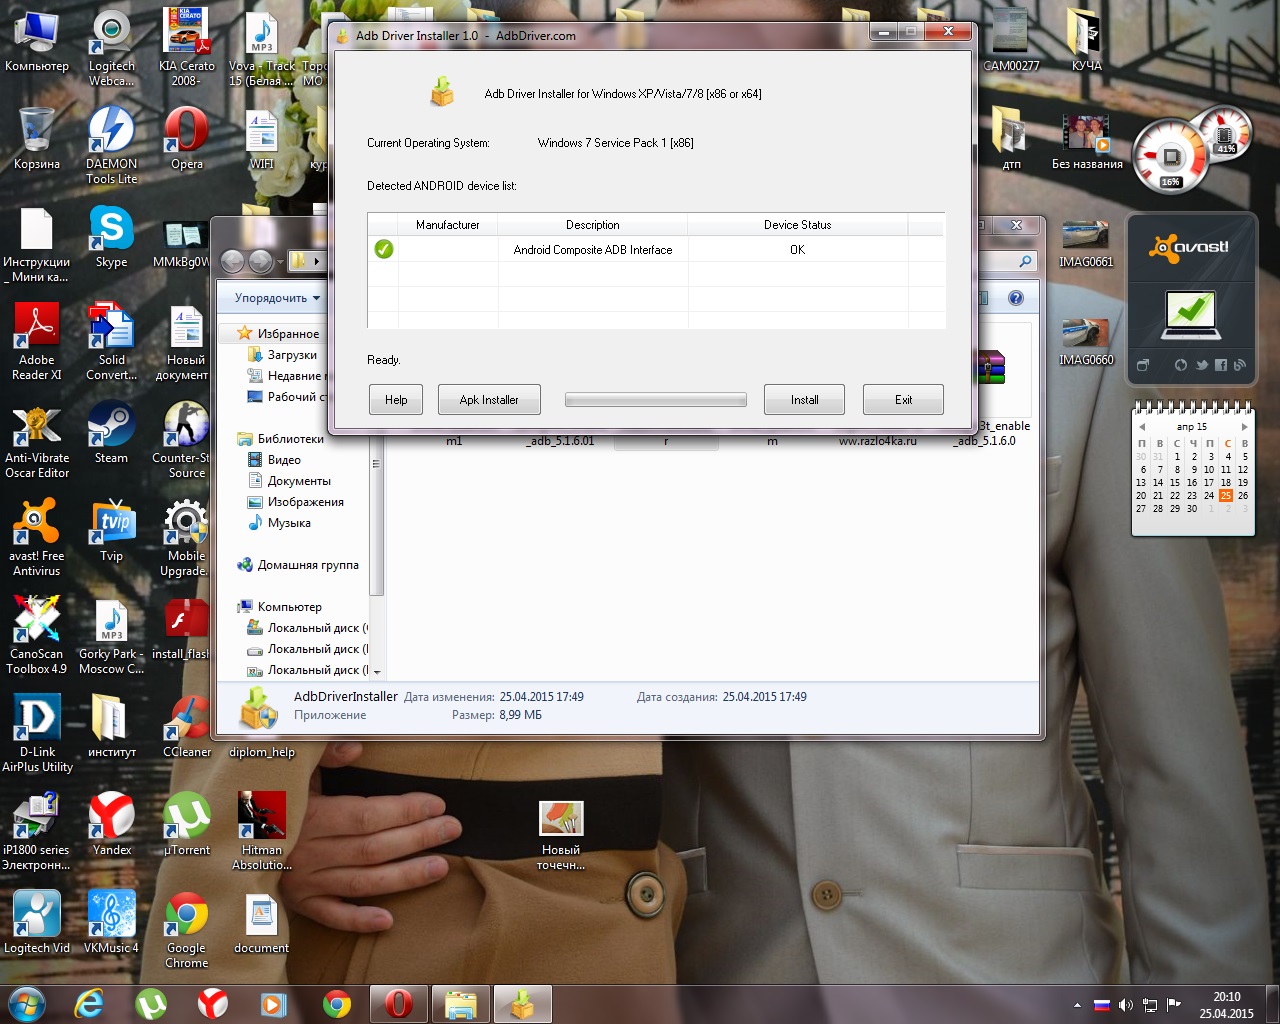
Task: Go to next month in calendar gadget
Action: tap(1244, 427)
